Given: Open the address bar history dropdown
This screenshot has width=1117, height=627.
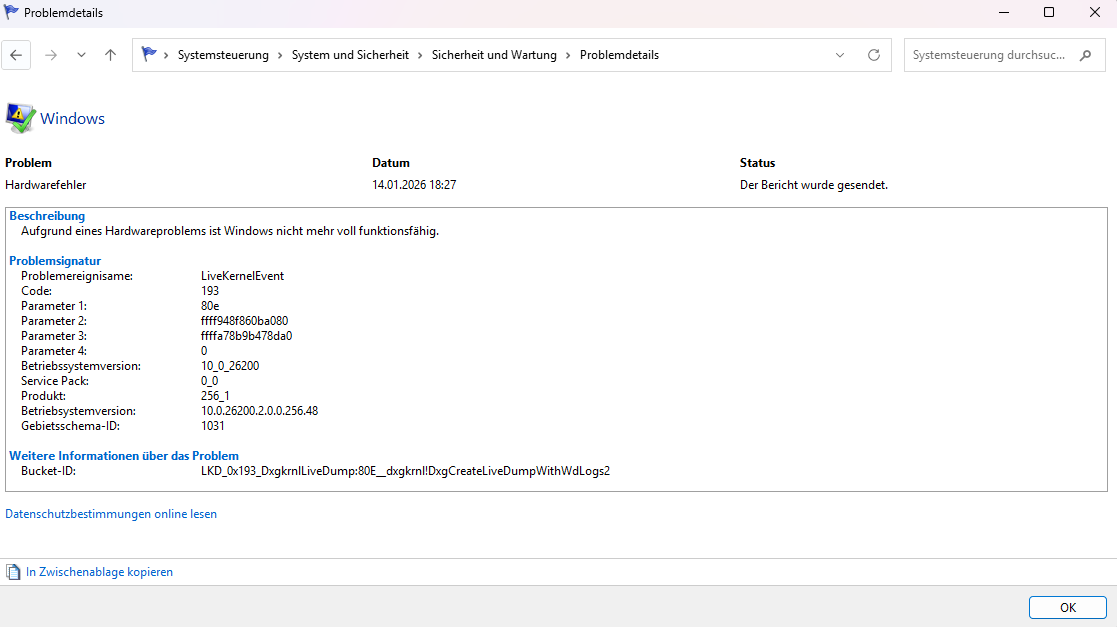Looking at the screenshot, I should click(x=840, y=55).
